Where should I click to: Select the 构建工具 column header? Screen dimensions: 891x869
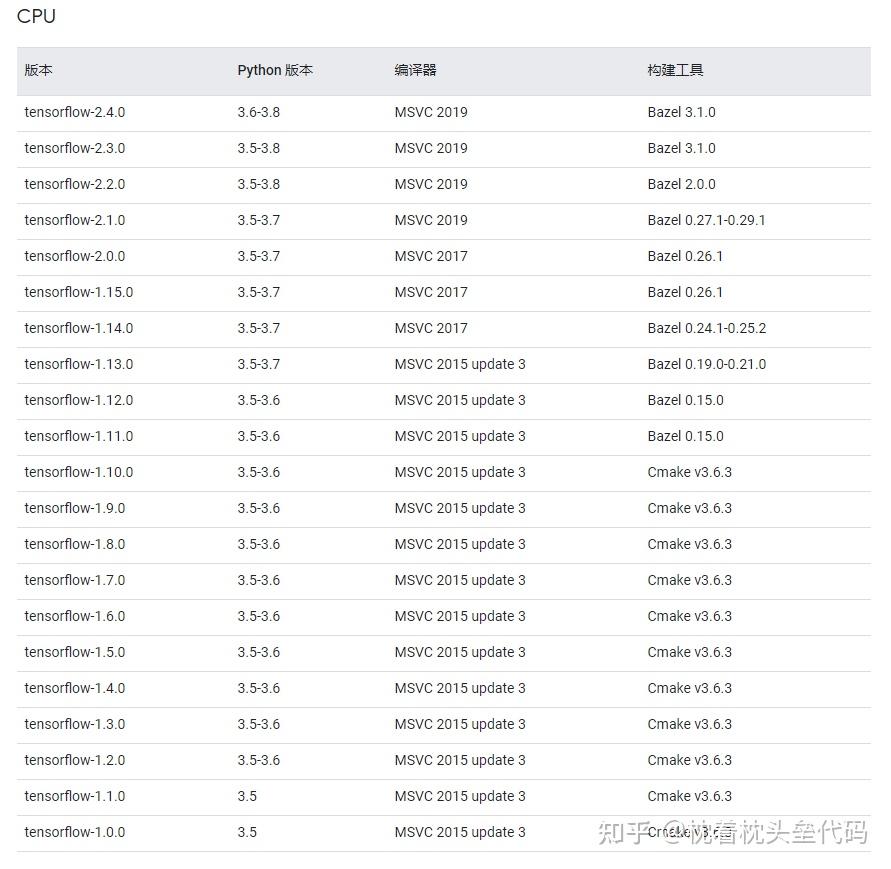pos(673,70)
